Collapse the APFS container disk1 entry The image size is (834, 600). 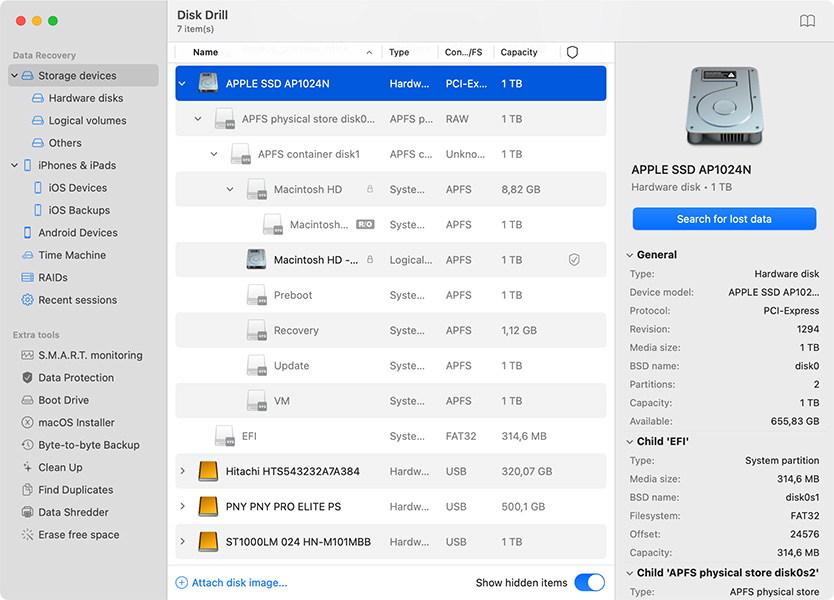click(213, 154)
